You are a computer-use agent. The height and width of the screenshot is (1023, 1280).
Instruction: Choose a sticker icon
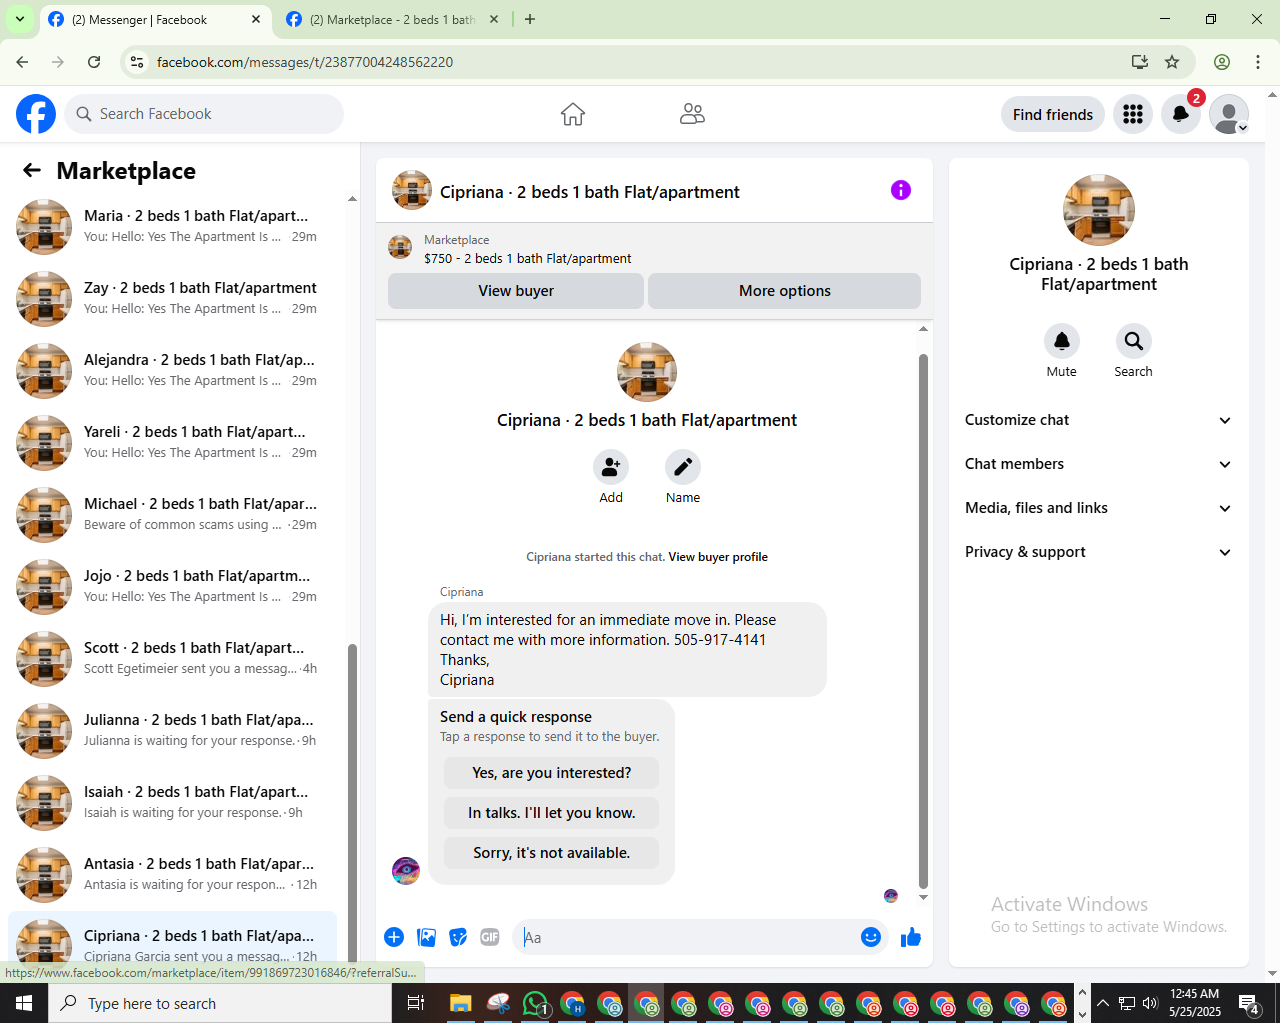[x=458, y=937]
